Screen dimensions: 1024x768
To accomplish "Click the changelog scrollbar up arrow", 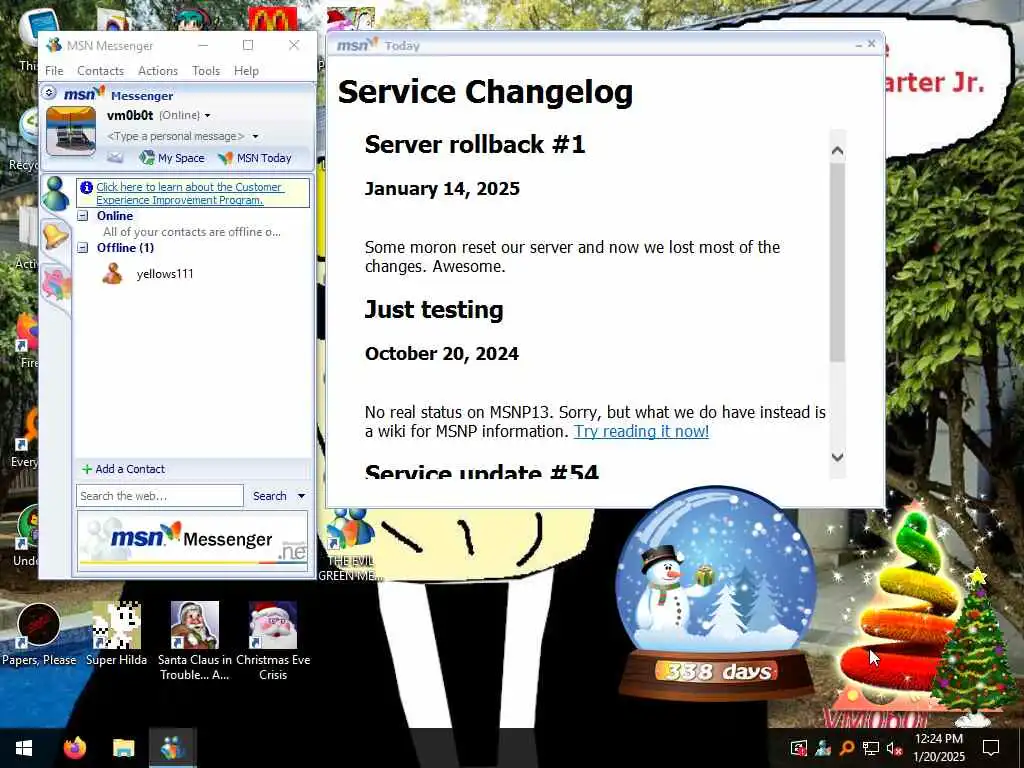I will pos(838,151).
